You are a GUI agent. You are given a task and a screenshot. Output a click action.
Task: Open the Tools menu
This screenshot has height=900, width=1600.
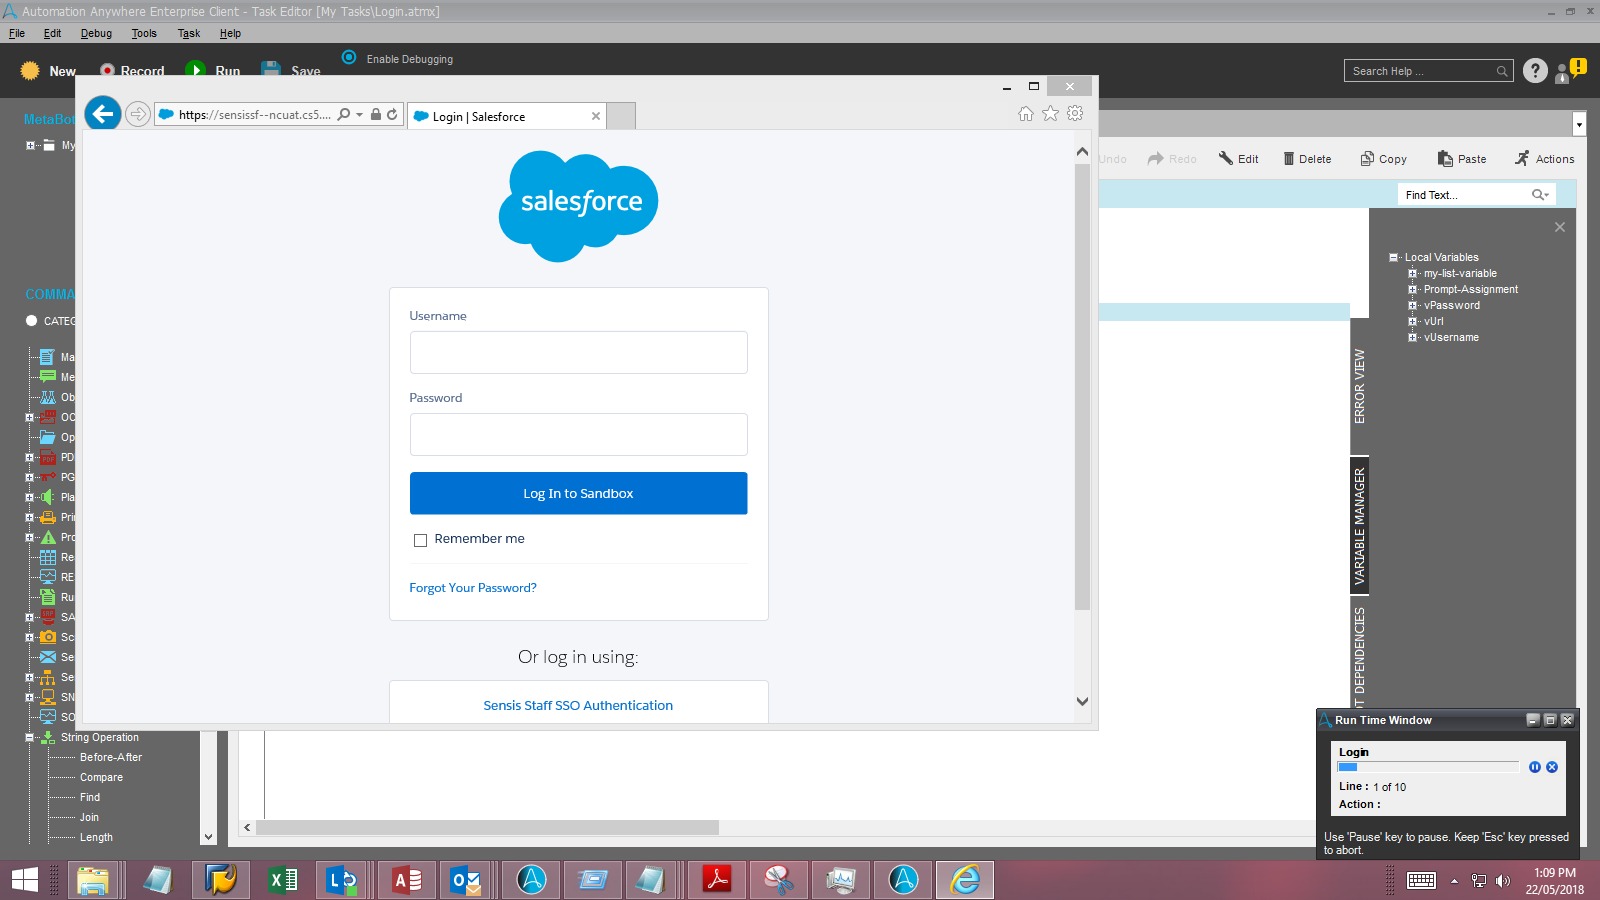[144, 33]
